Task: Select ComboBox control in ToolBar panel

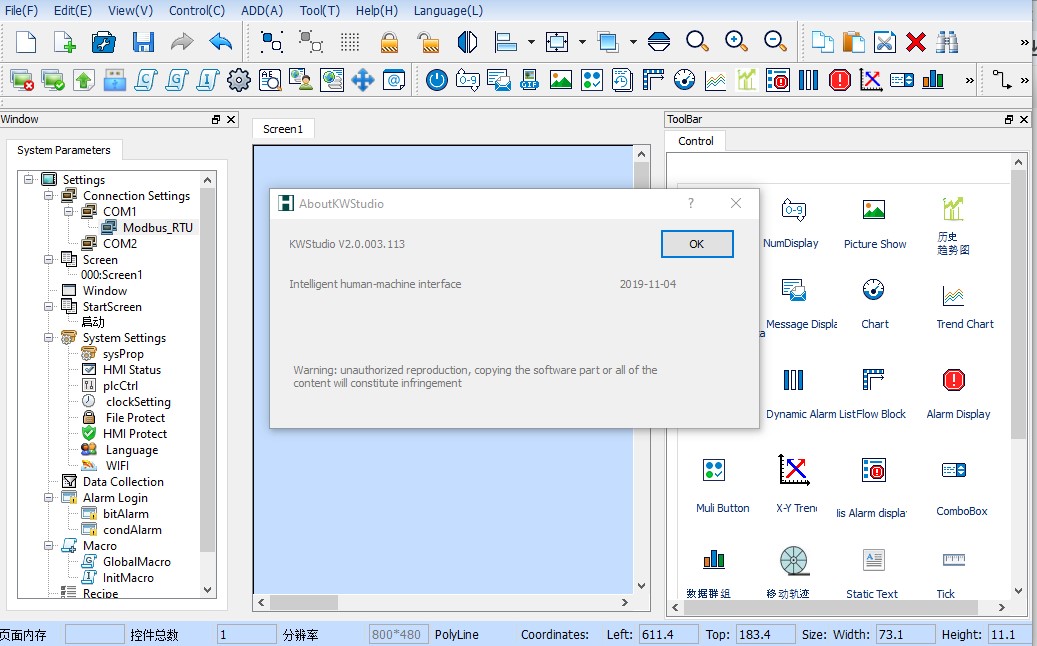Action: tap(961, 488)
